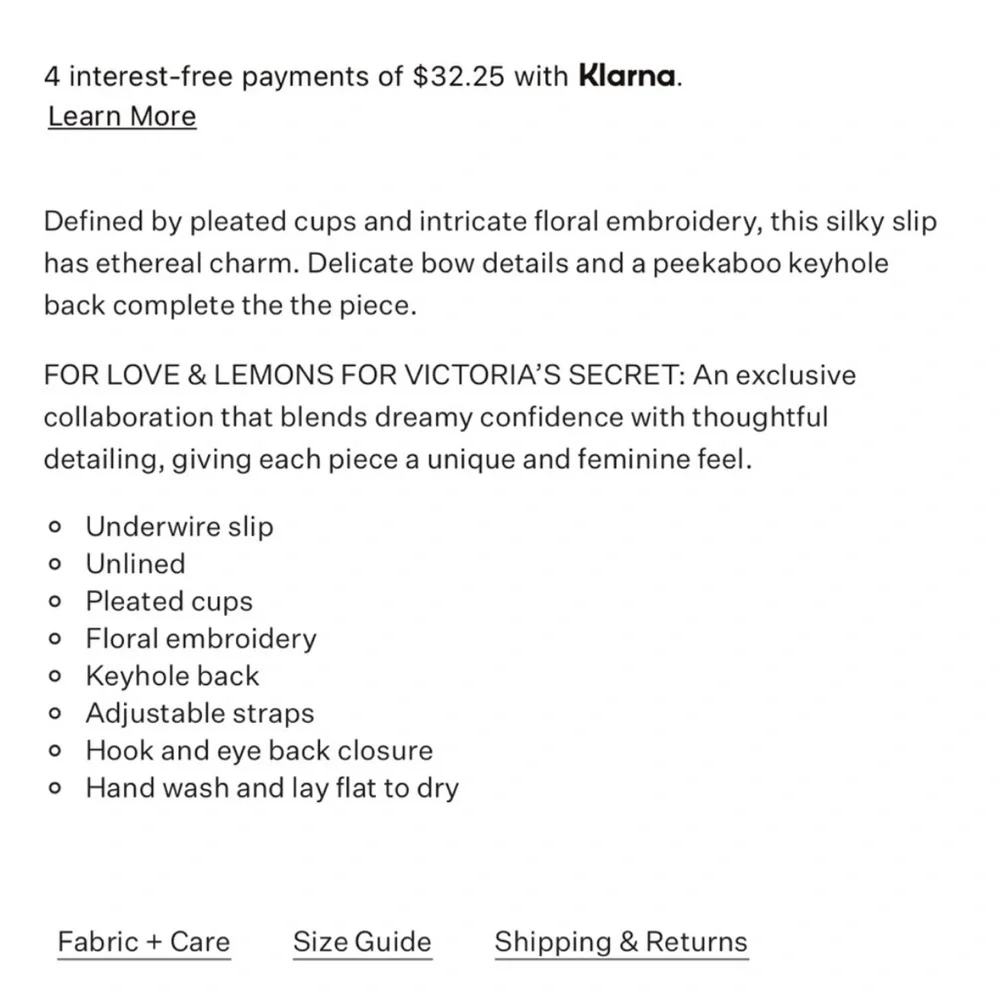Viewport: 1000px width, 1000px height.
Task: Click the Adjustable straps list item
Action: pyautogui.click(x=200, y=714)
